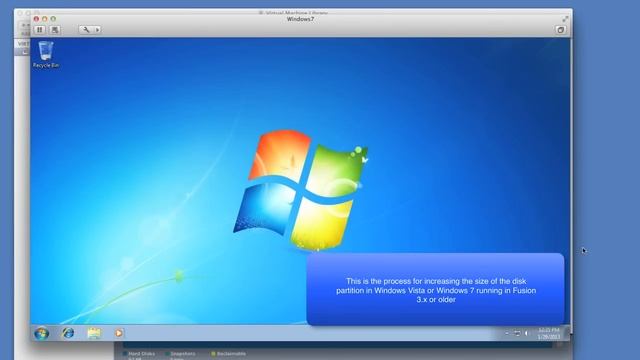
Task: Open Windows Explorer folder on taskbar
Action: pyautogui.click(x=94, y=333)
